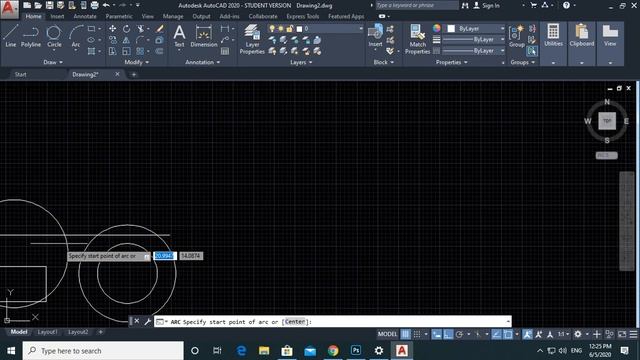This screenshot has height=360, width=640.
Task: Add a new drawing tab with plus
Action: (x=133, y=74)
